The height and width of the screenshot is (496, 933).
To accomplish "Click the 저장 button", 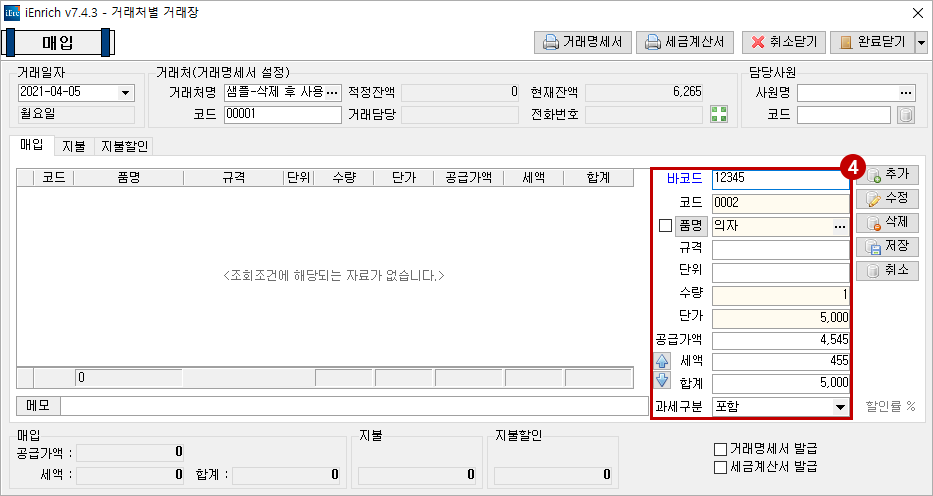I will (x=887, y=247).
